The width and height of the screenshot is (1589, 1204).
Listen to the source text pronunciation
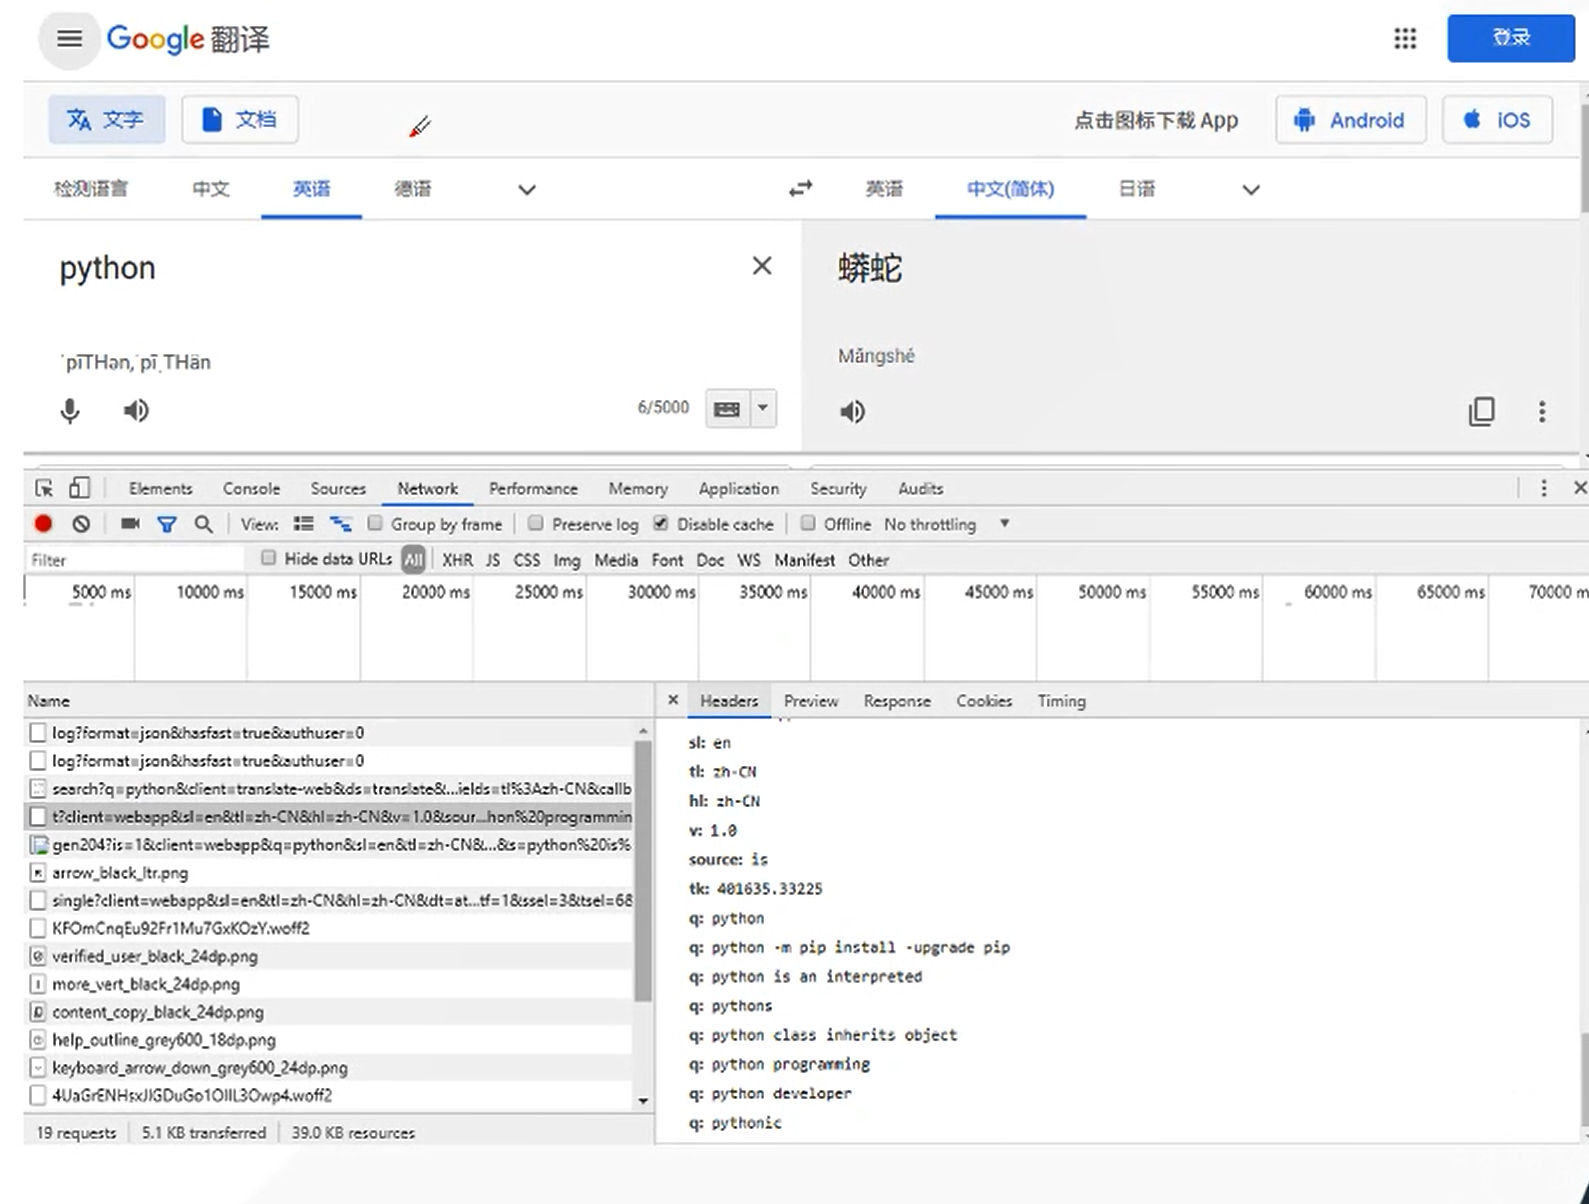(x=136, y=411)
